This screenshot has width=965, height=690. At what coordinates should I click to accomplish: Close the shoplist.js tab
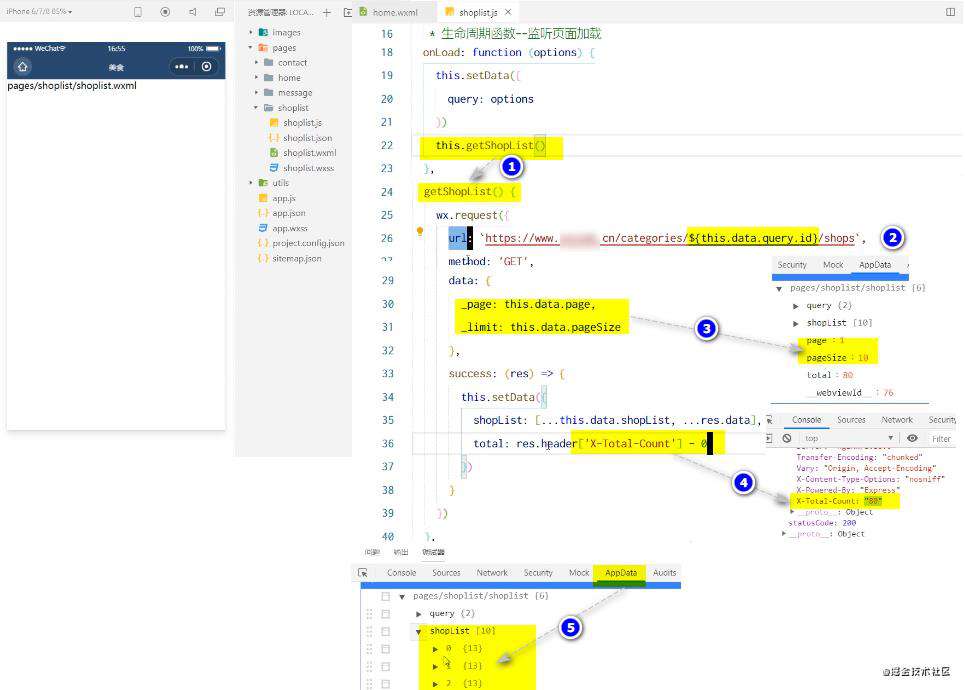tap(508, 12)
